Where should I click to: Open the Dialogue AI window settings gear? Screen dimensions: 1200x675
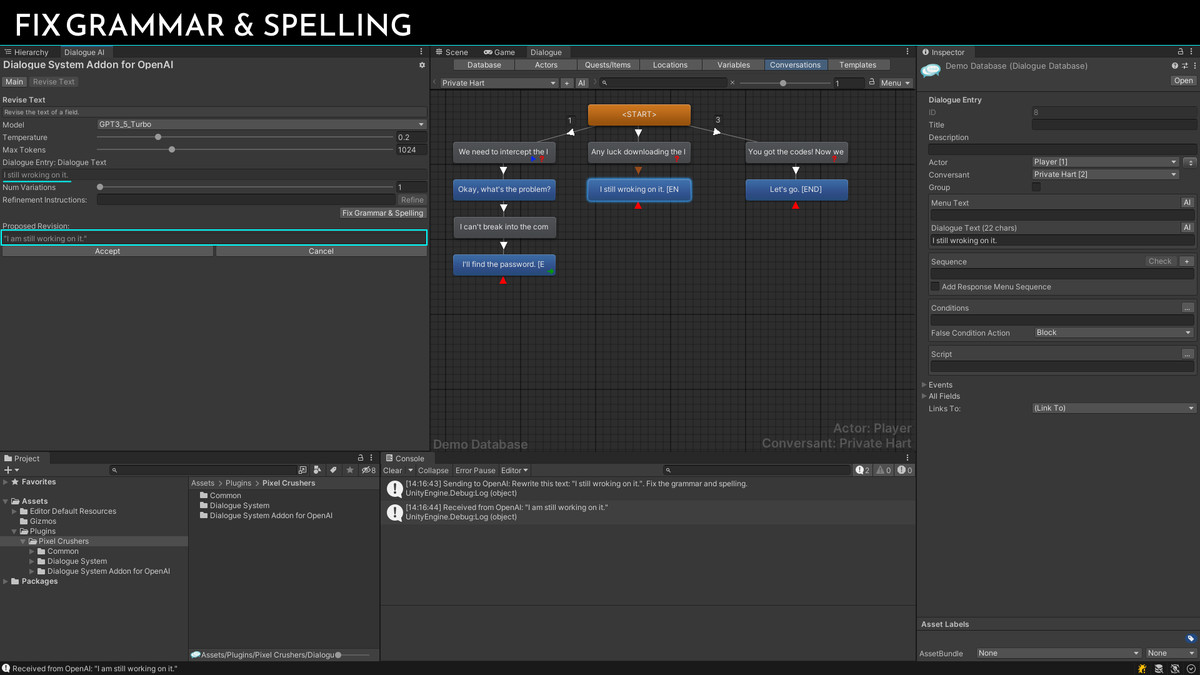(x=421, y=65)
